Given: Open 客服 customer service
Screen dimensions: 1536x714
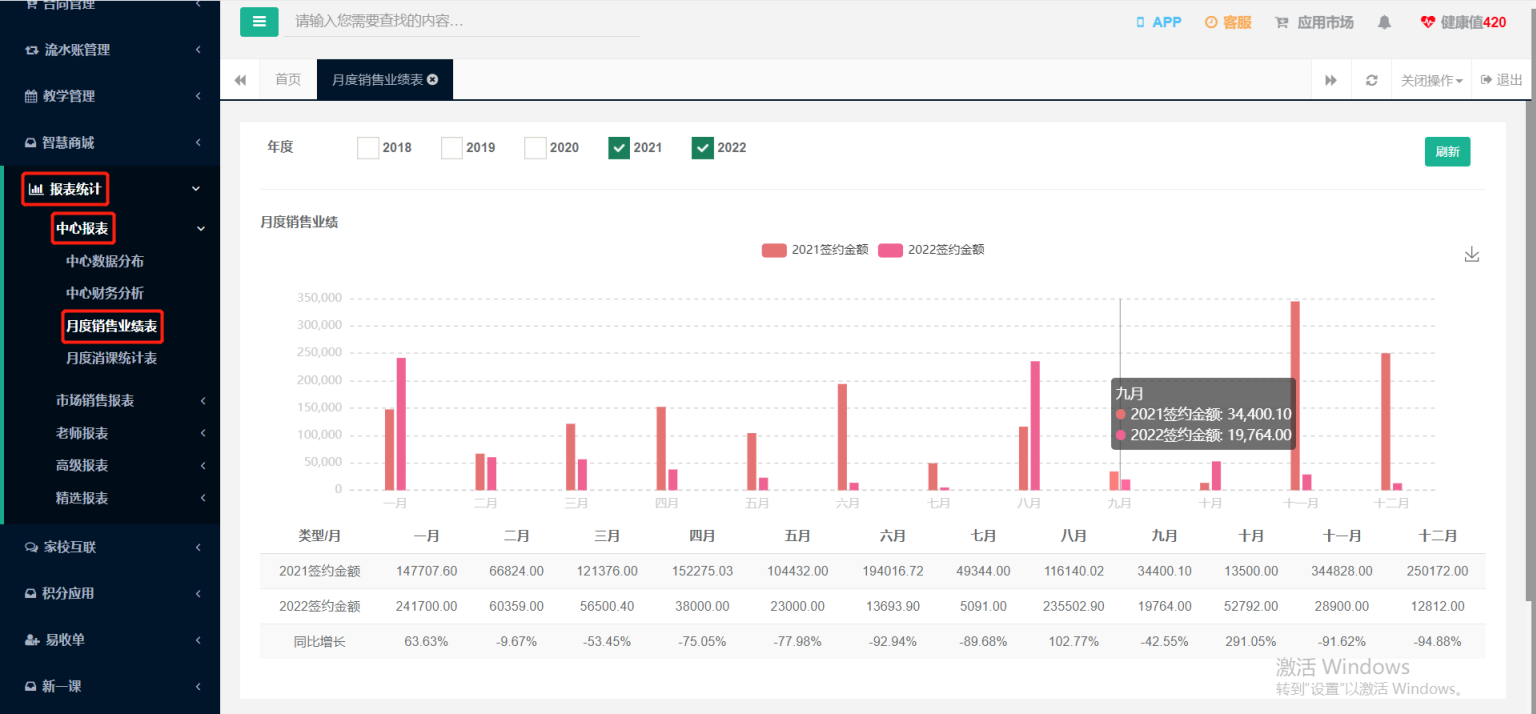Looking at the screenshot, I should pos(1228,22).
